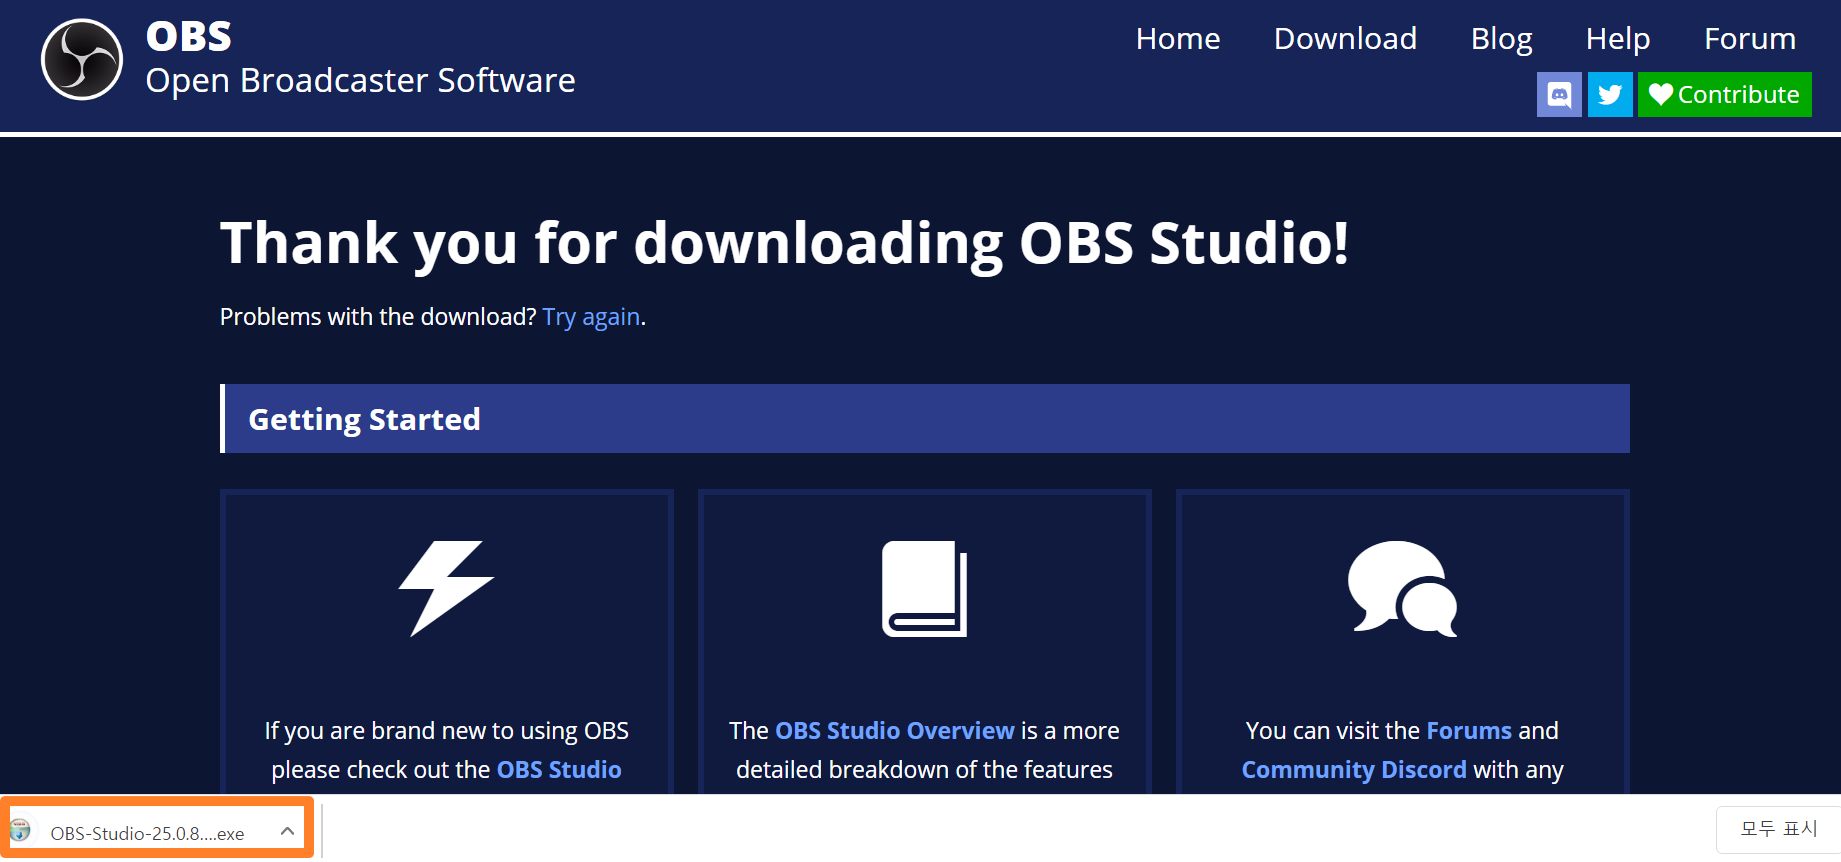Click the OBS circular logo icon

pyautogui.click(x=82, y=59)
